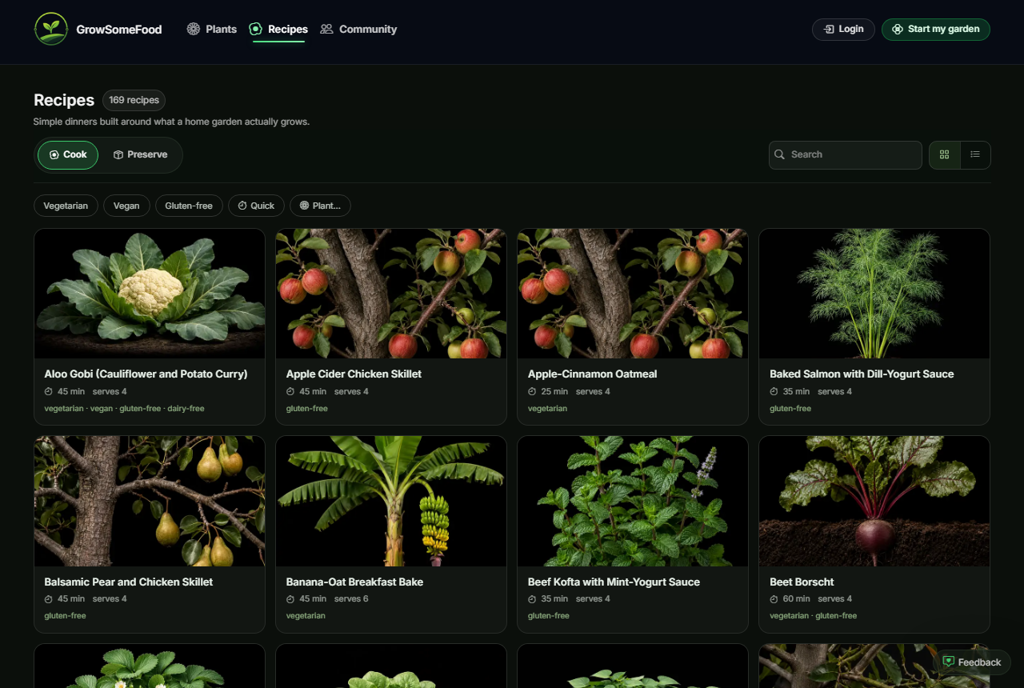Switch to the Preserve tab
This screenshot has width=1024, height=688.
140,155
